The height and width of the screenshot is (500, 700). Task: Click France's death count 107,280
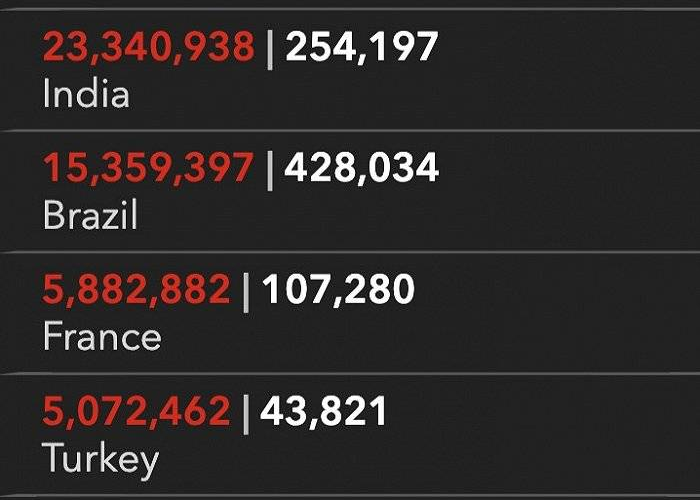point(338,289)
